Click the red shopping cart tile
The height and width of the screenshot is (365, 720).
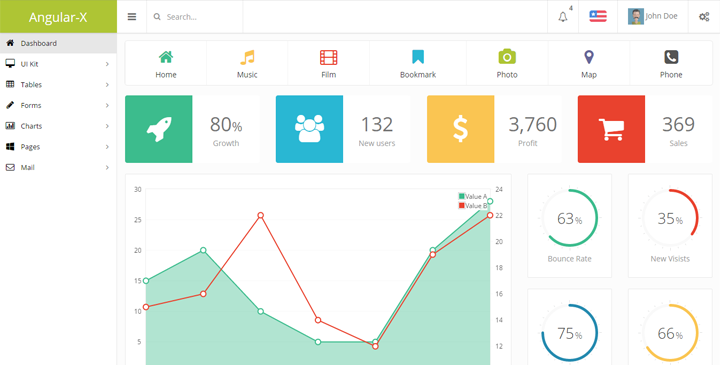611,129
